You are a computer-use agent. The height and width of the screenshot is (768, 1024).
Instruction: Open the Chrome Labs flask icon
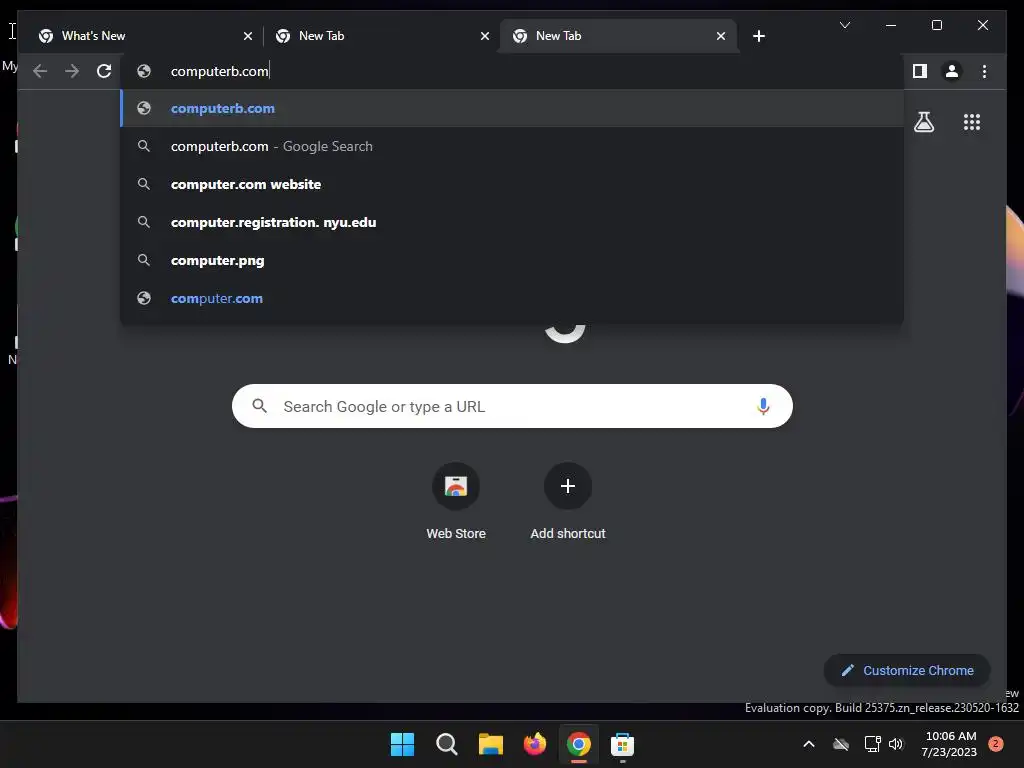[x=923, y=122]
